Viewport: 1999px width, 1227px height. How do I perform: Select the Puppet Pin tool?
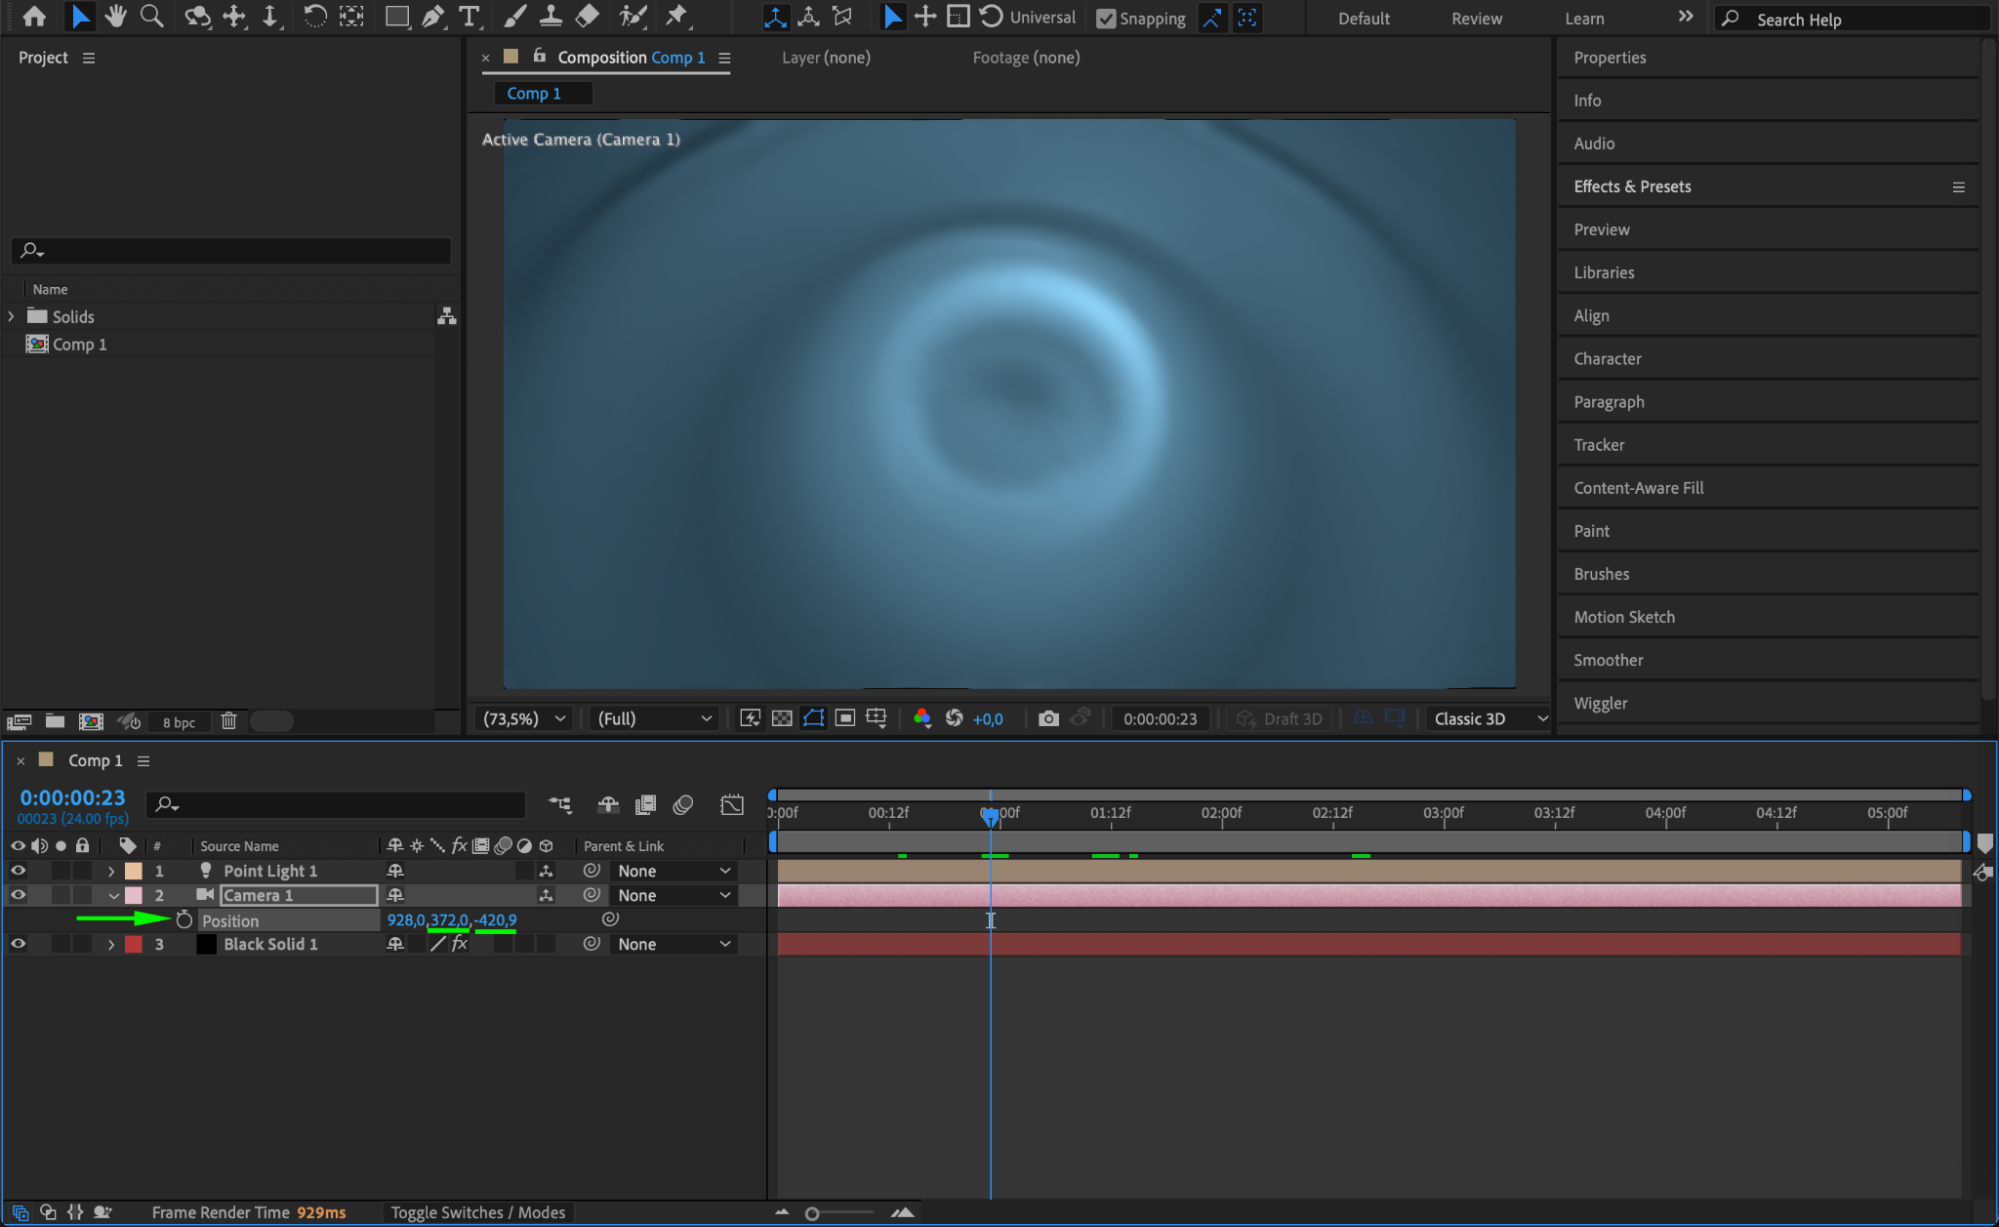click(677, 16)
